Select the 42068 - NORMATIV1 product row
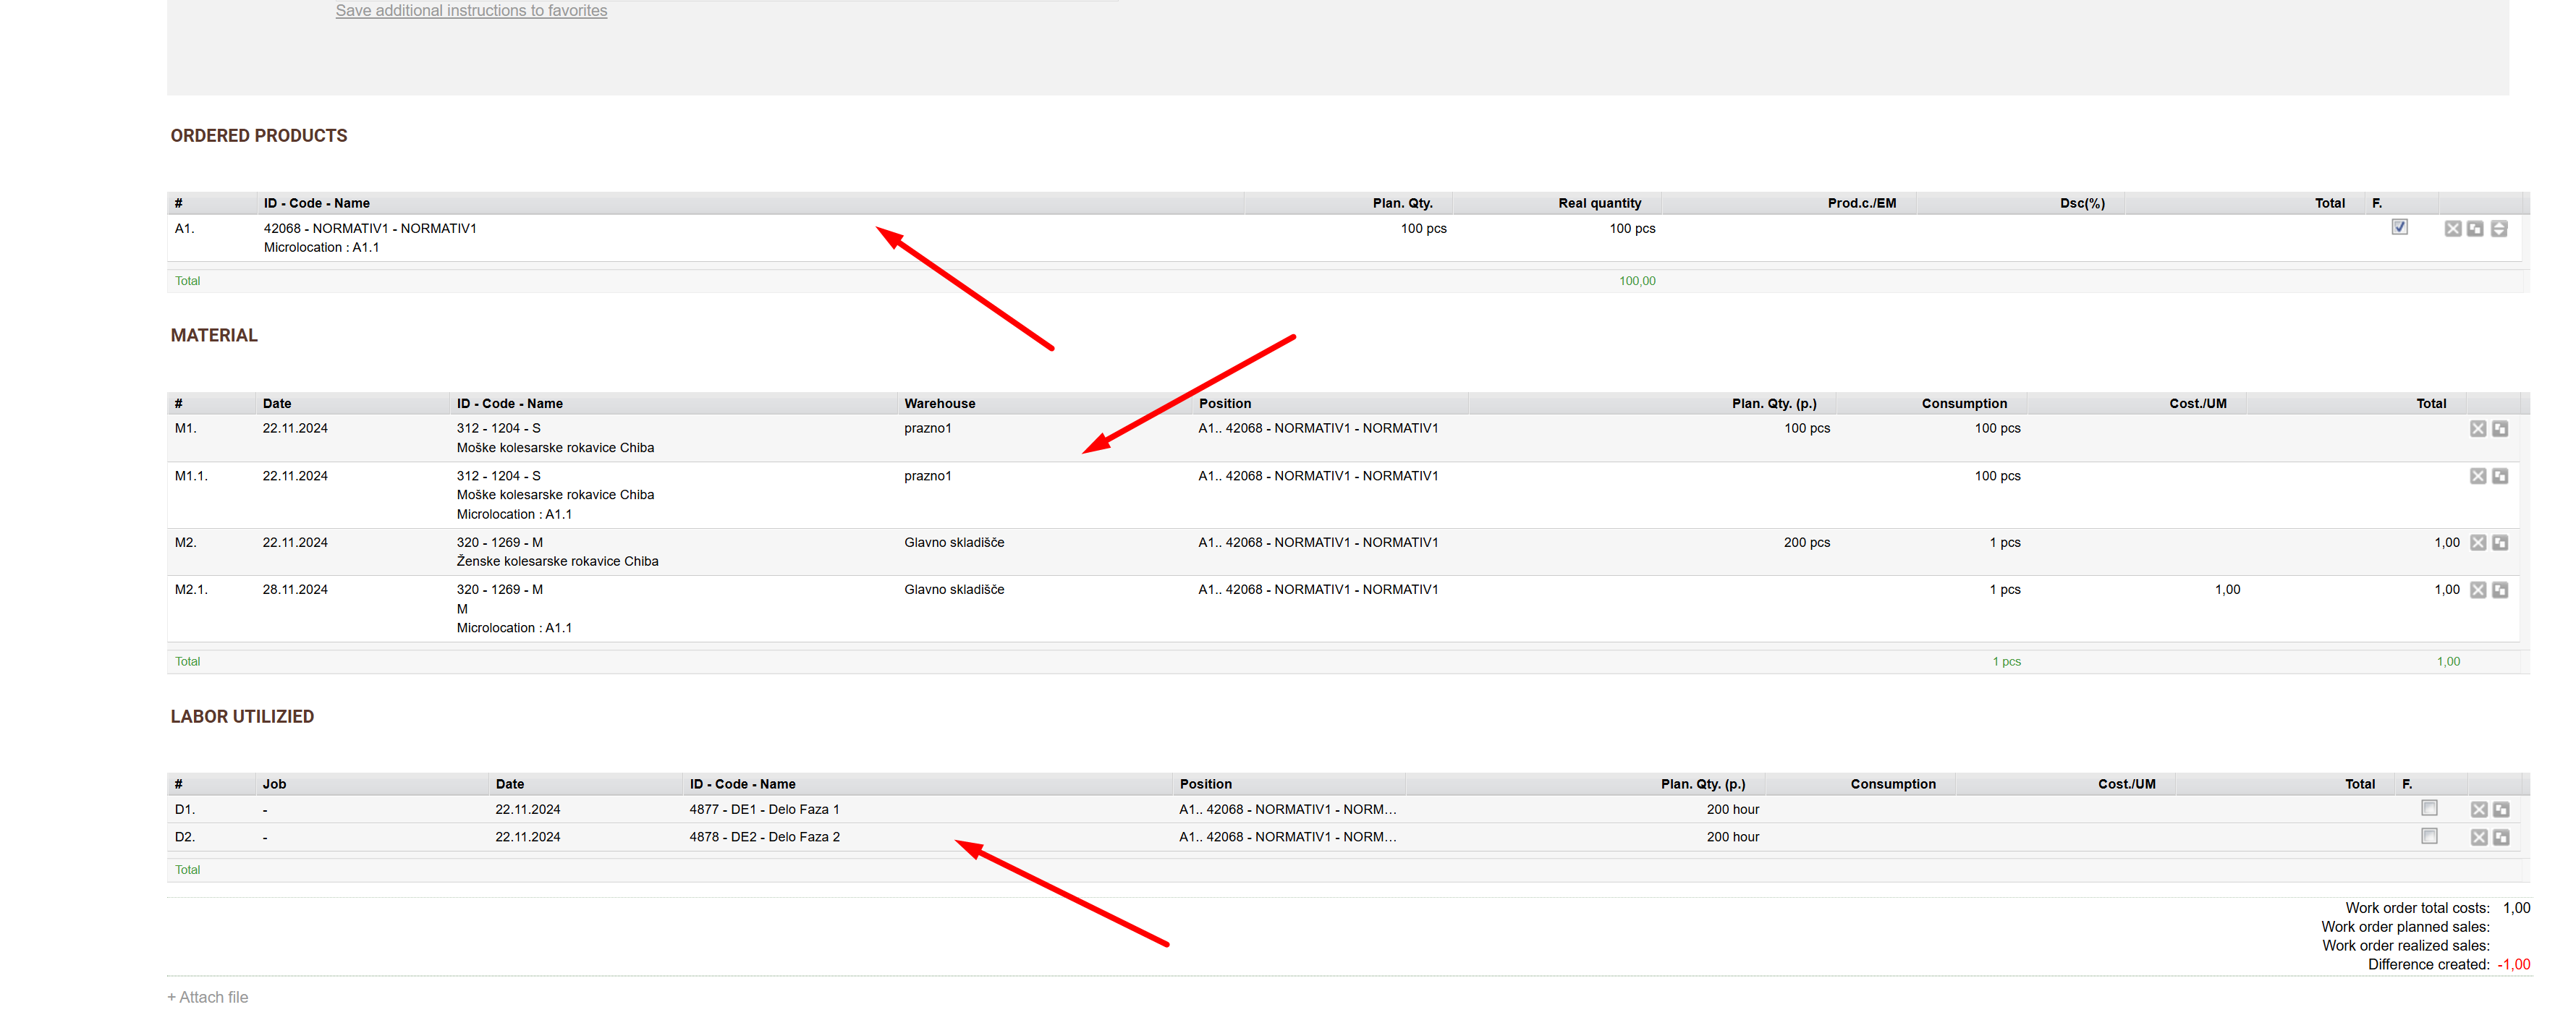The image size is (2576, 1015). pos(370,229)
